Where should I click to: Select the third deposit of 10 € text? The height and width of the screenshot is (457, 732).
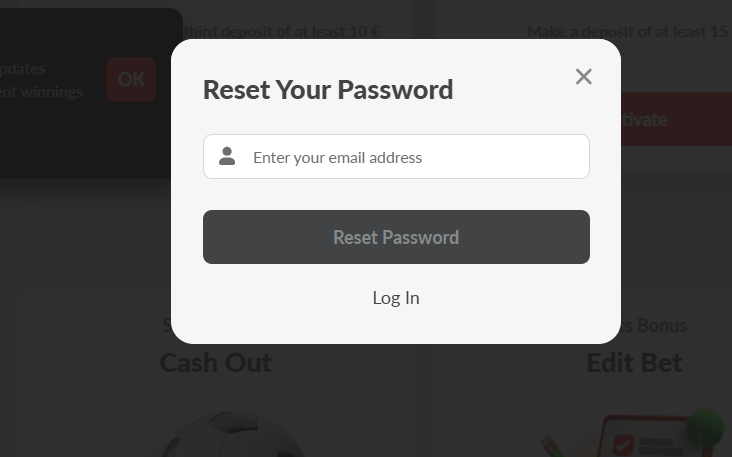(x=282, y=32)
